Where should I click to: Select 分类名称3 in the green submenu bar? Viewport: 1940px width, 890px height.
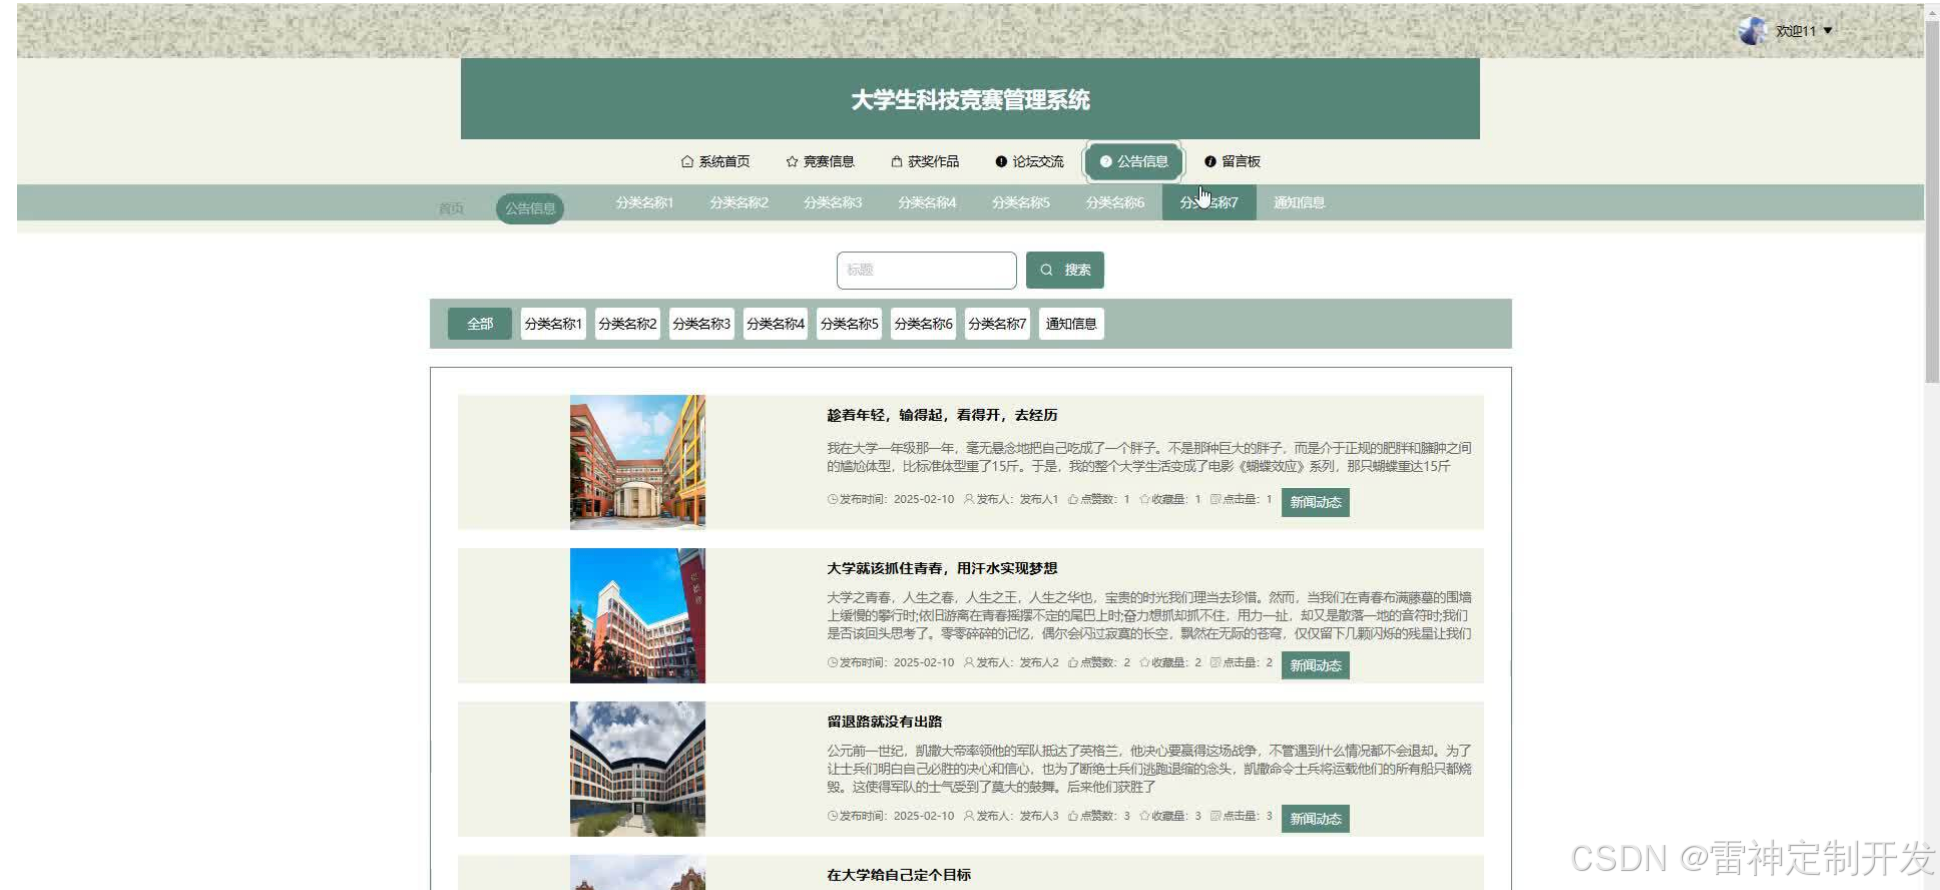[x=833, y=202]
